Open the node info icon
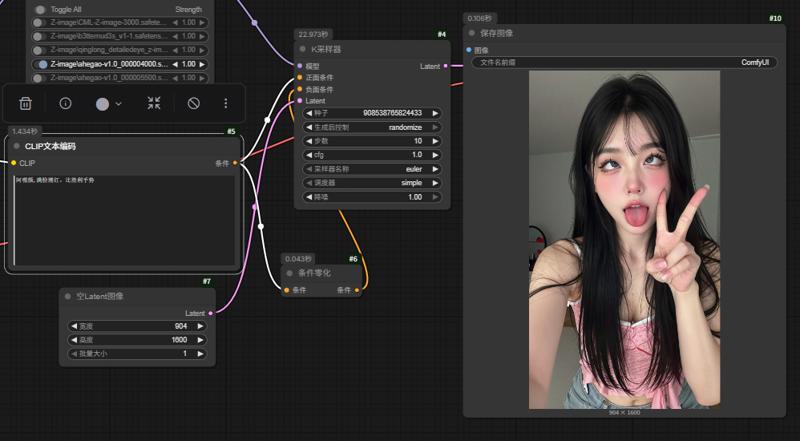The width and height of the screenshot is (800, 441). pyautogui.click(x=66, y=103)
